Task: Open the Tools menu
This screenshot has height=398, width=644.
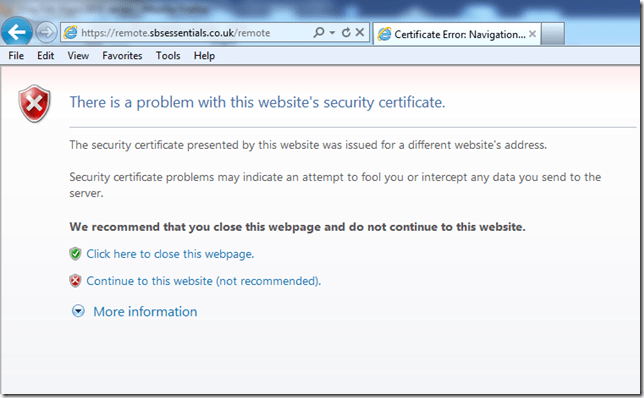Action: [x=168, y=55]
